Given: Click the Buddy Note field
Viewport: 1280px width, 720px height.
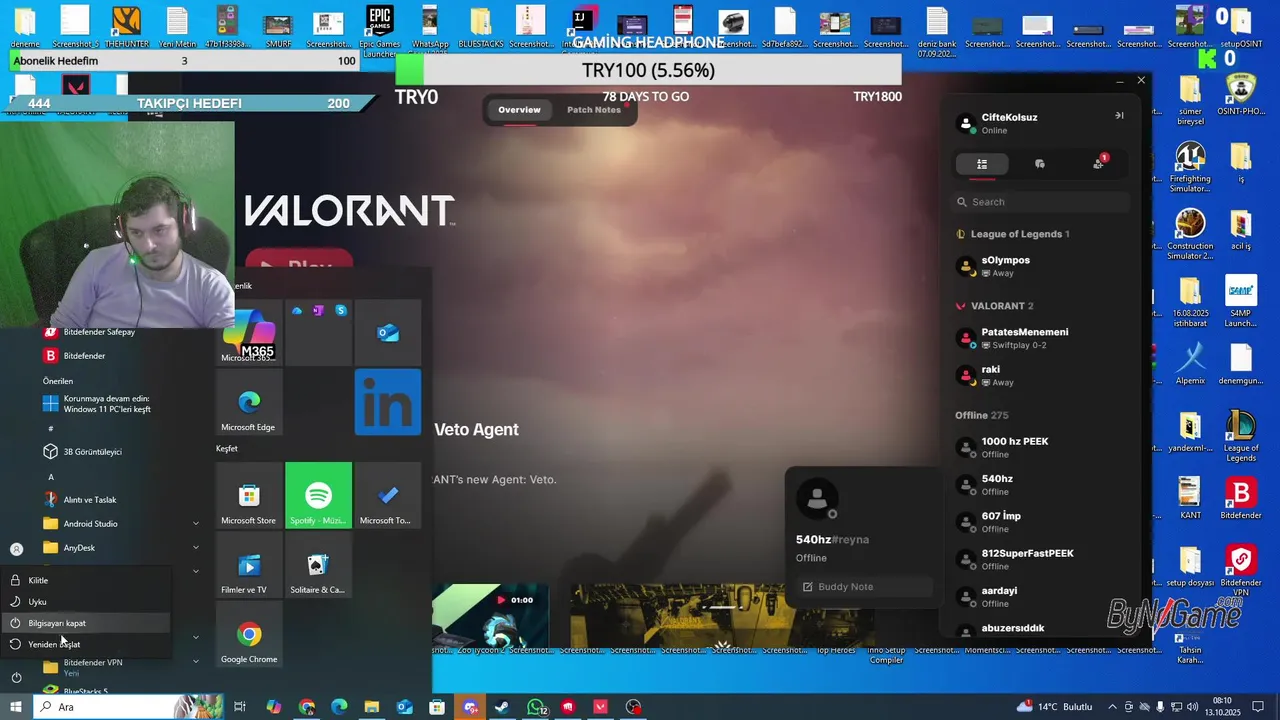Looking at the screenshot, I should 864,587.
